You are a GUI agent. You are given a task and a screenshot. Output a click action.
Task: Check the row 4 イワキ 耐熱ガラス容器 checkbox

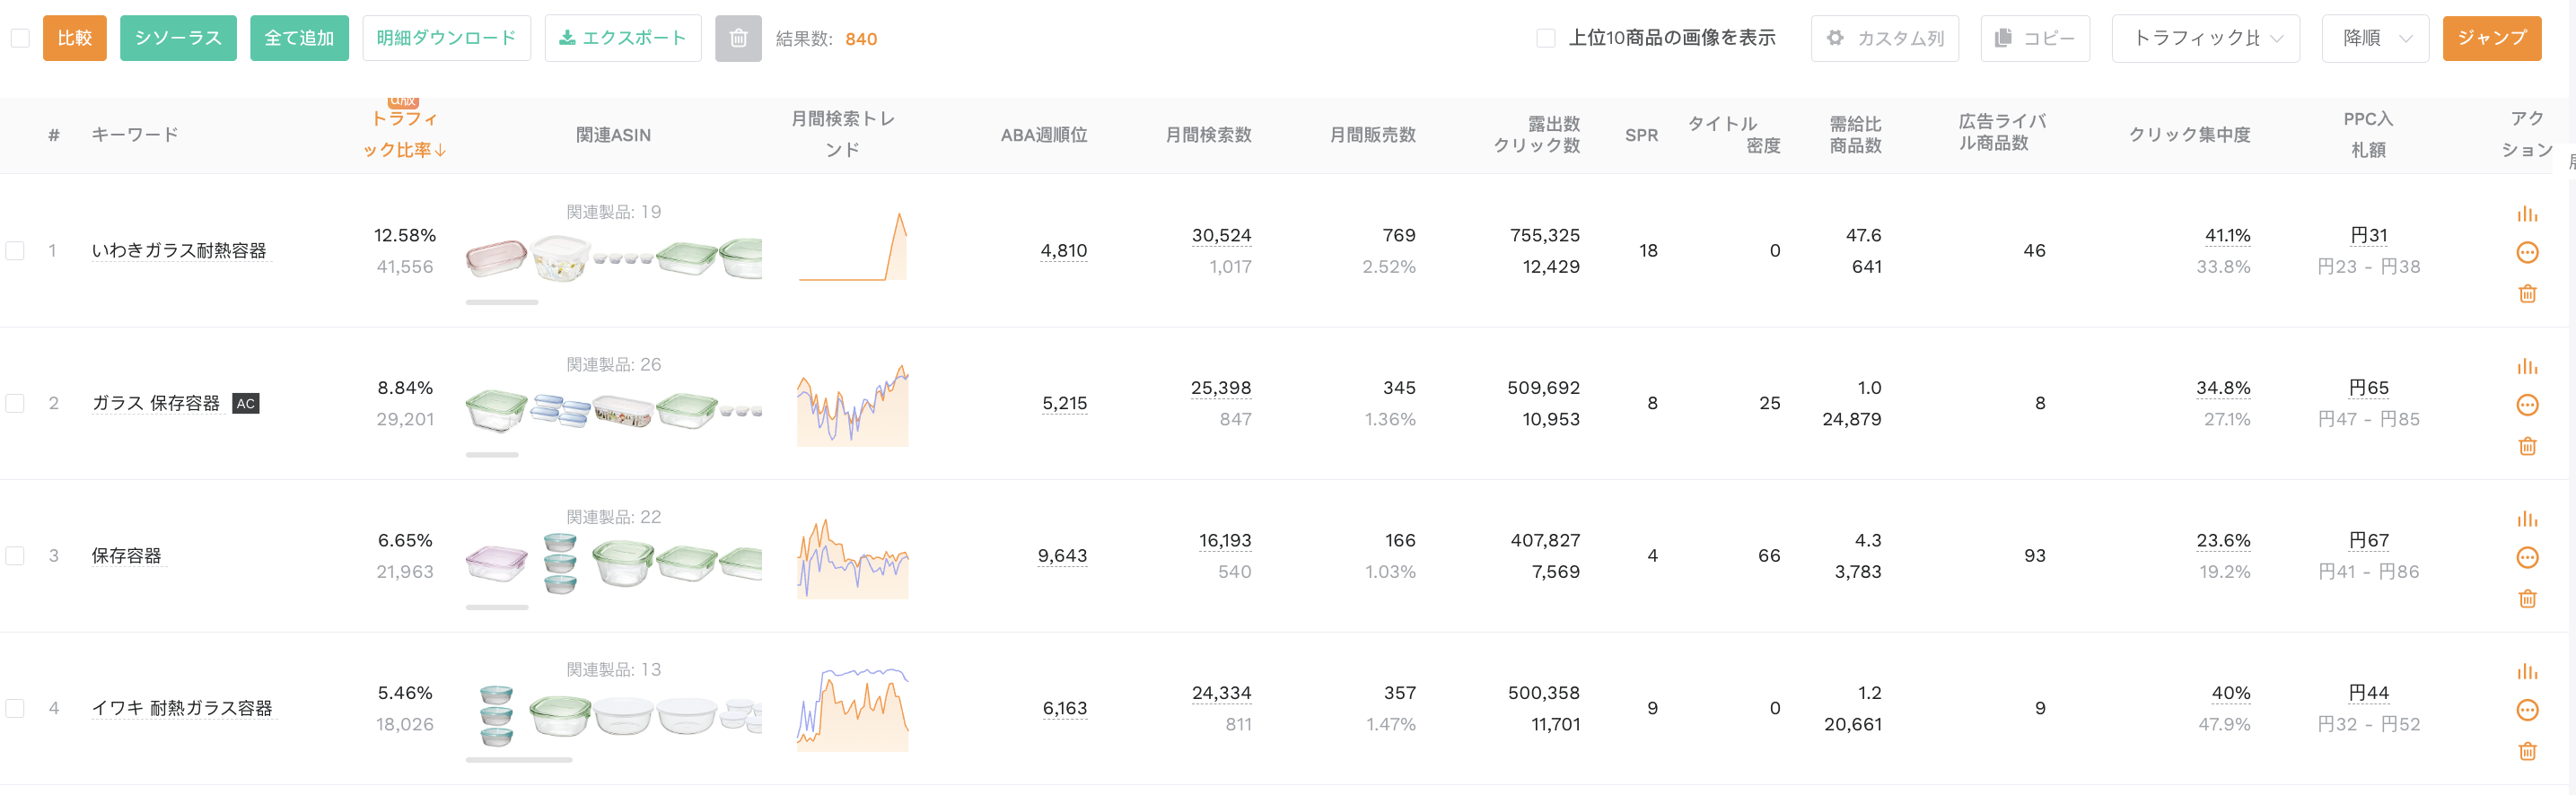coord(15,708)
